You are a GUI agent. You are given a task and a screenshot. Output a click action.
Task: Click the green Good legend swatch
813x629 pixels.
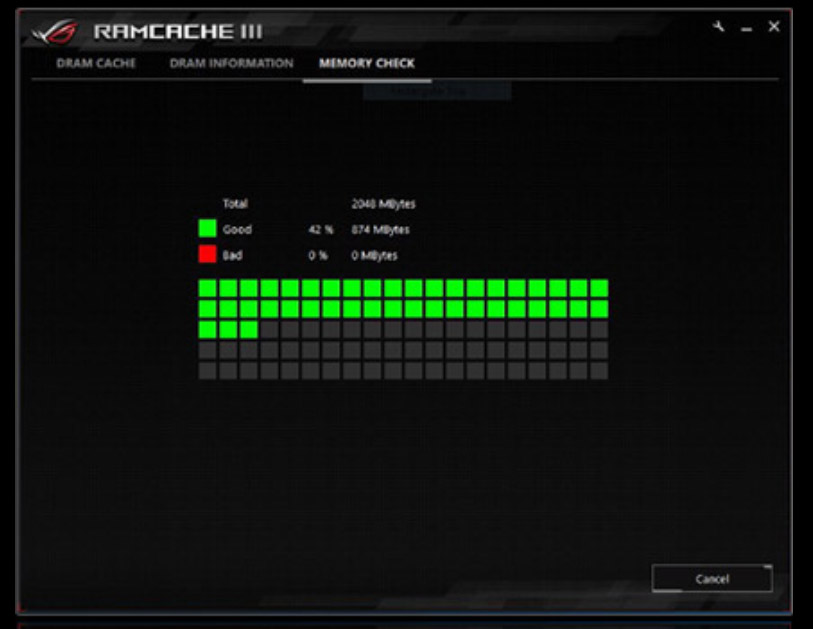[x=207, y=228]
